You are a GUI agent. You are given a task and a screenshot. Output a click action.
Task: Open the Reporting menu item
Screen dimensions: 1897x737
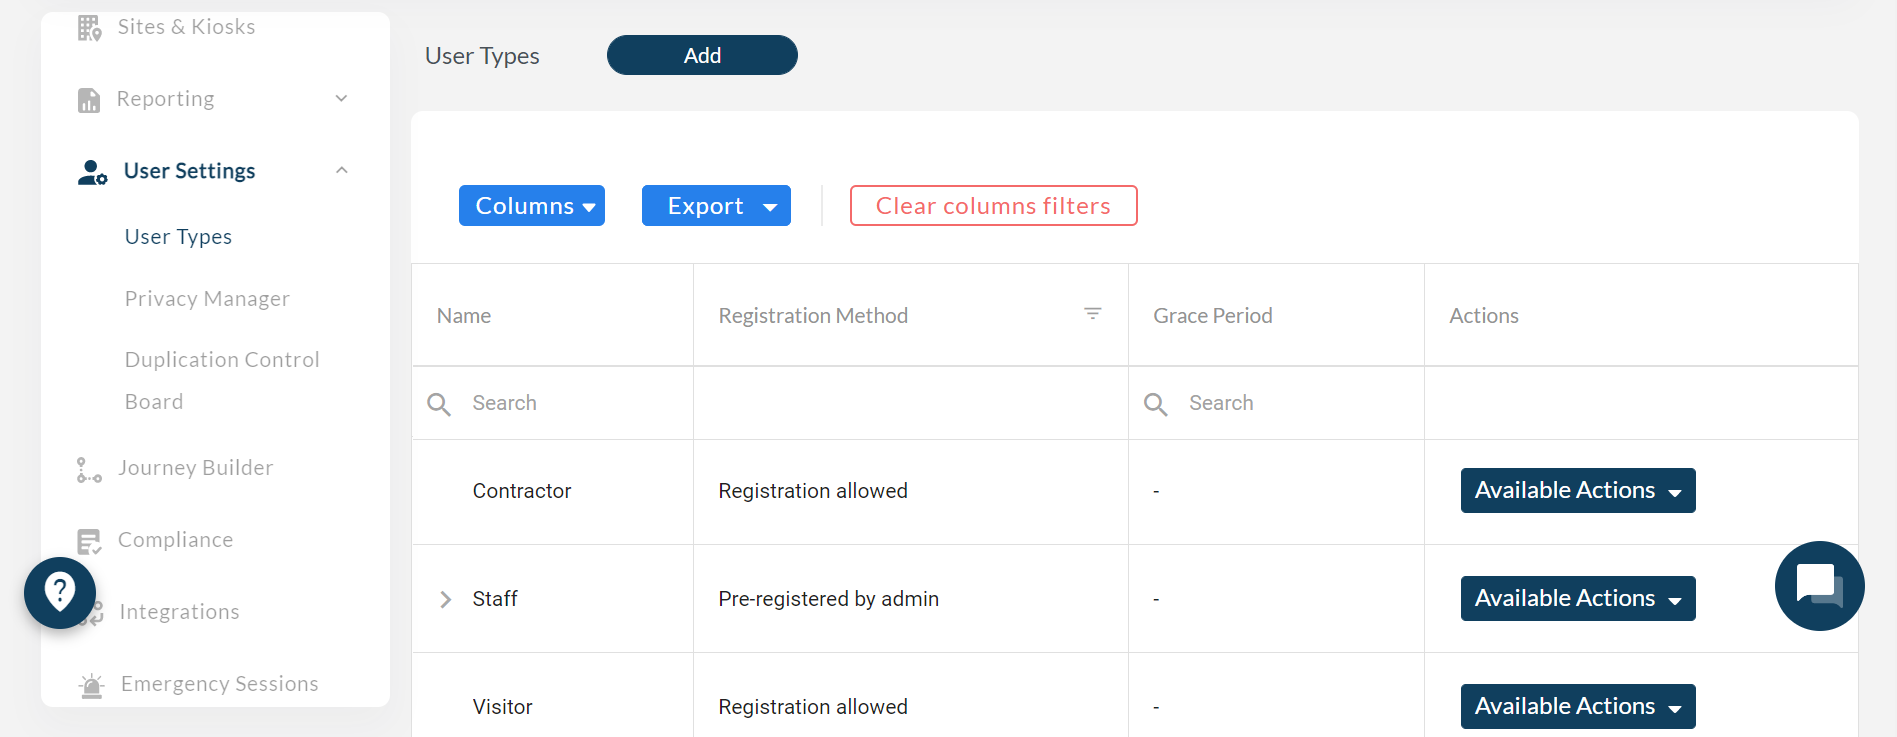[x=166, y=99]
